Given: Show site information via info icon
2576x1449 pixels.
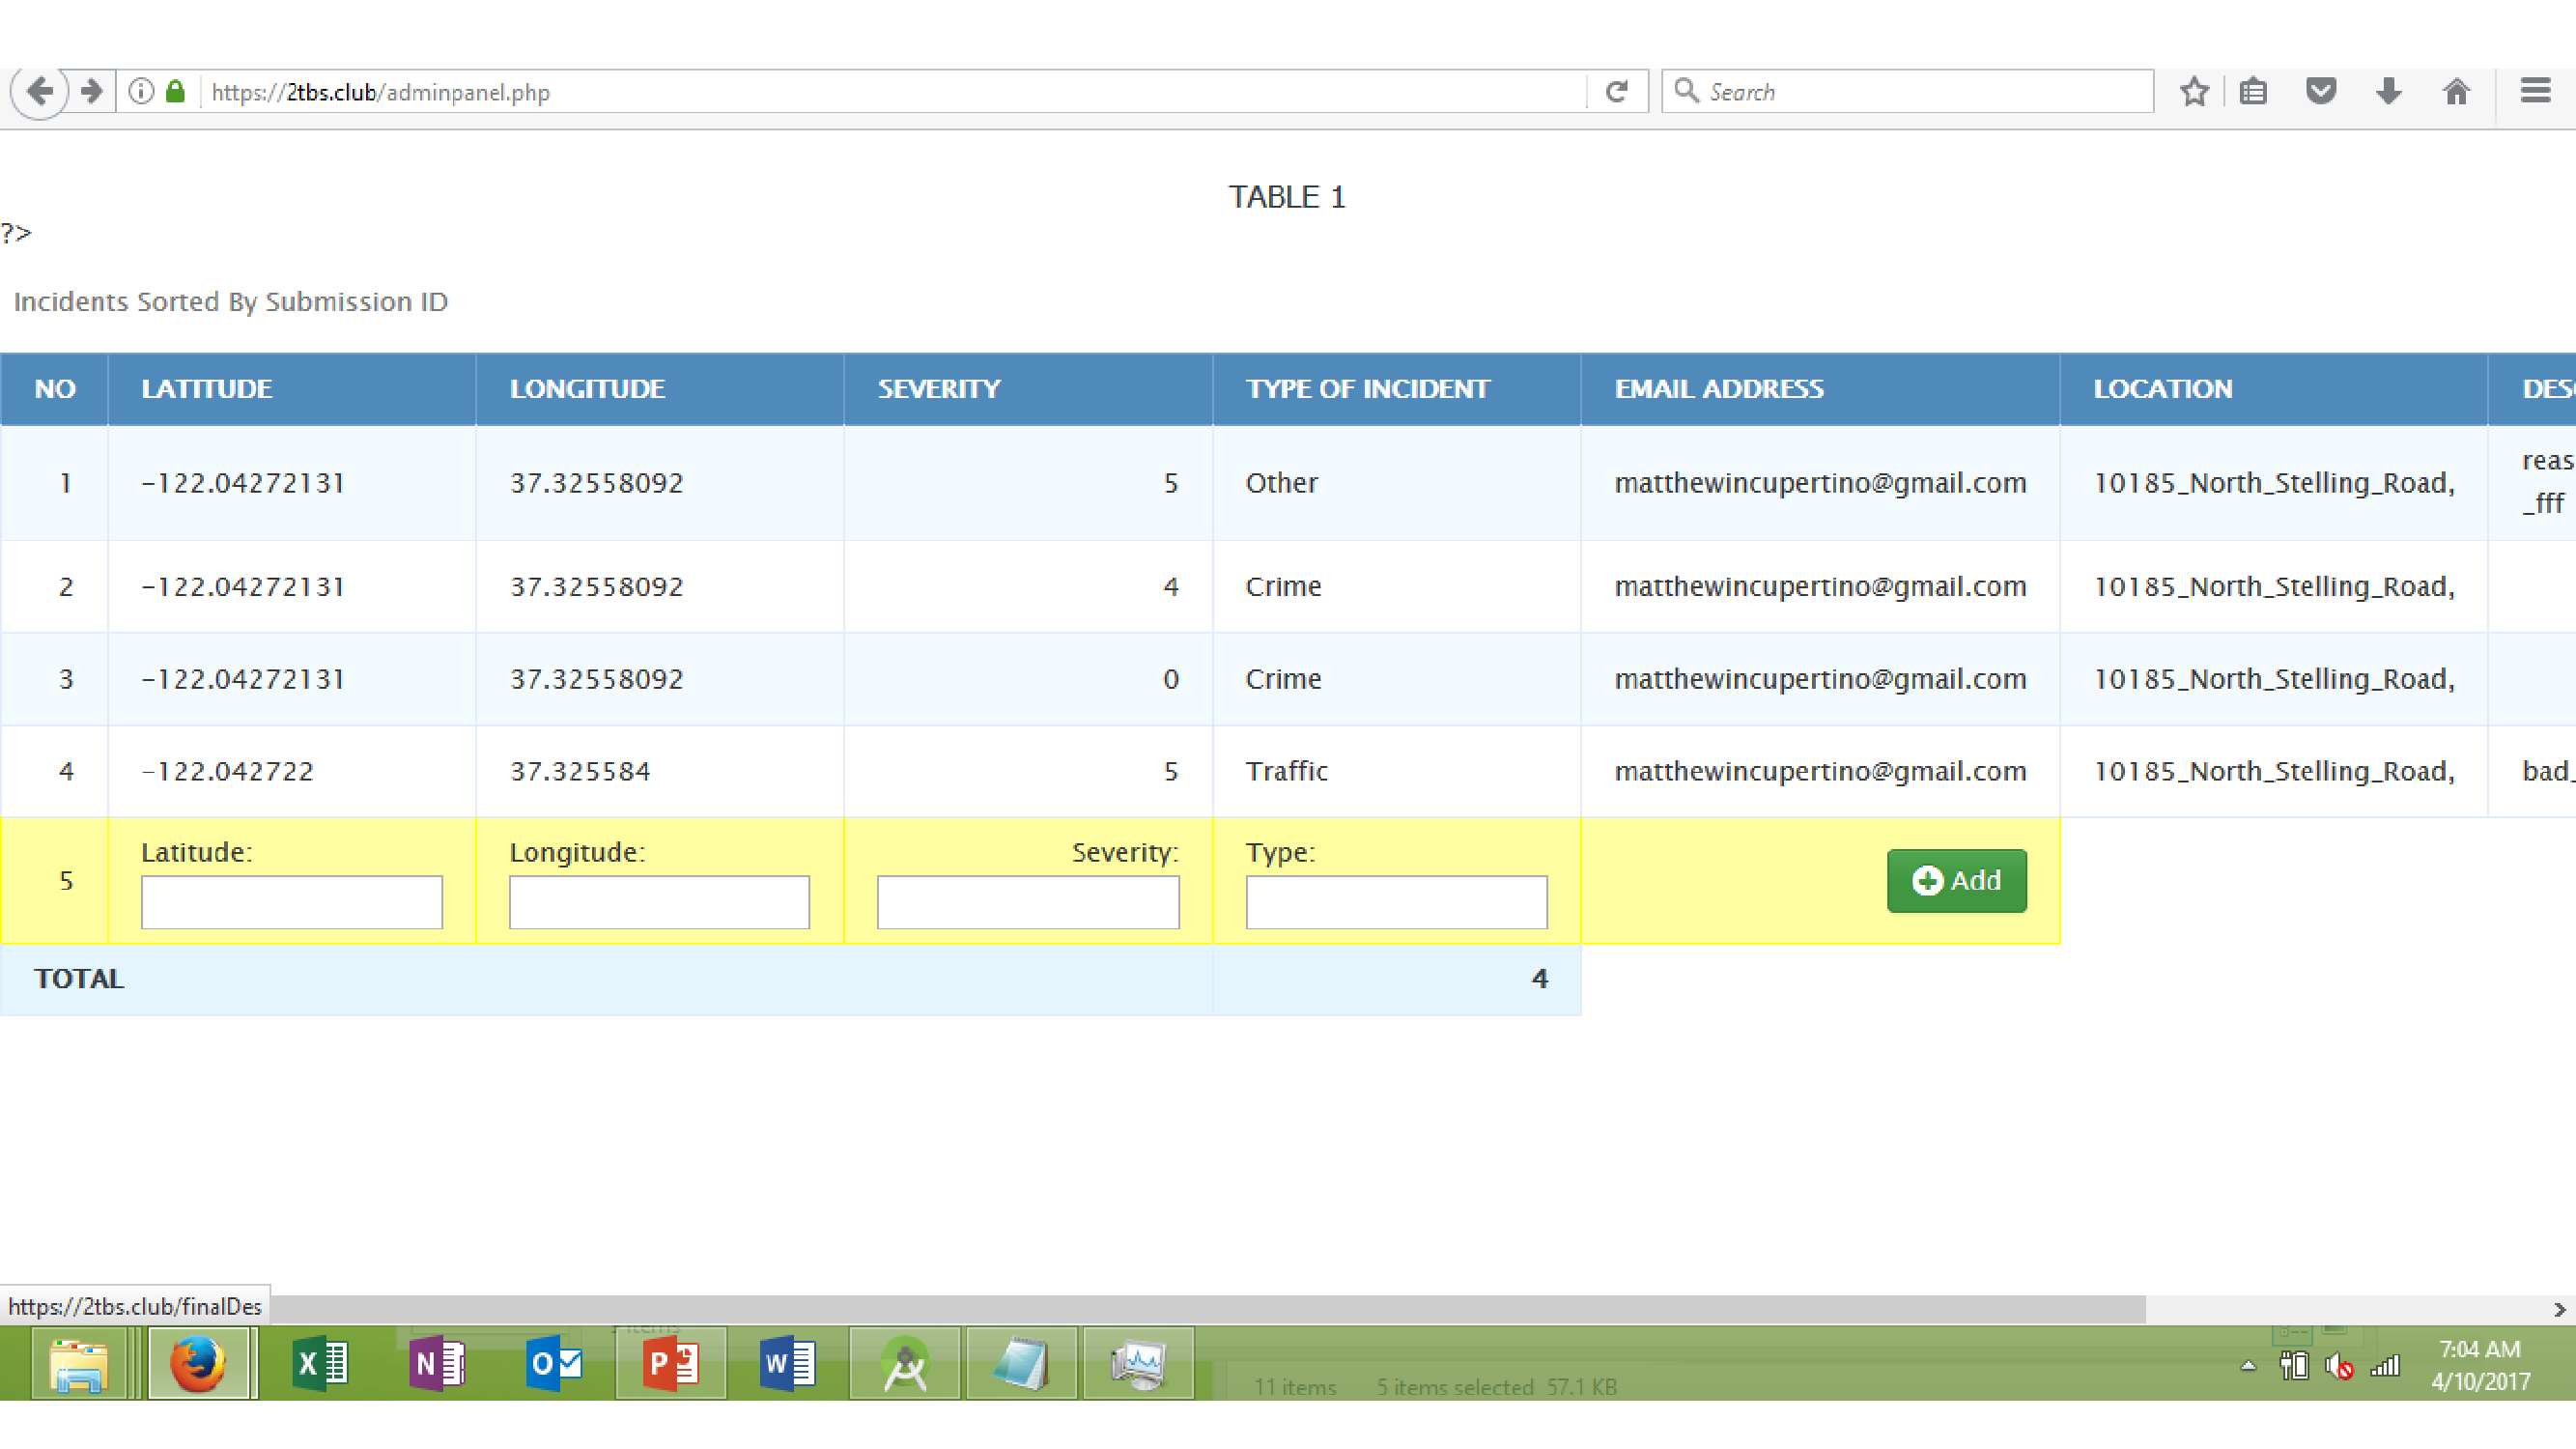Looking at the screenshot, I should point(142,92).
